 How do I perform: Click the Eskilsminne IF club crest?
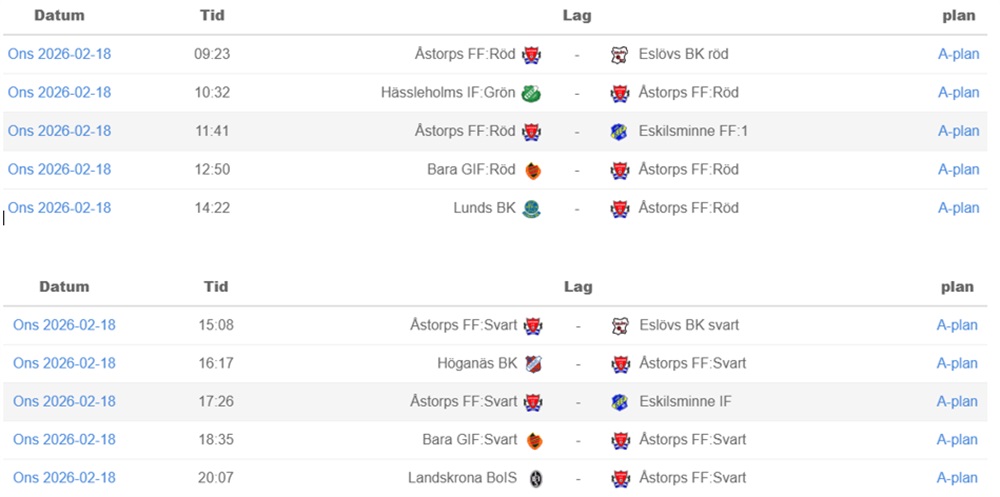[620, 402]
